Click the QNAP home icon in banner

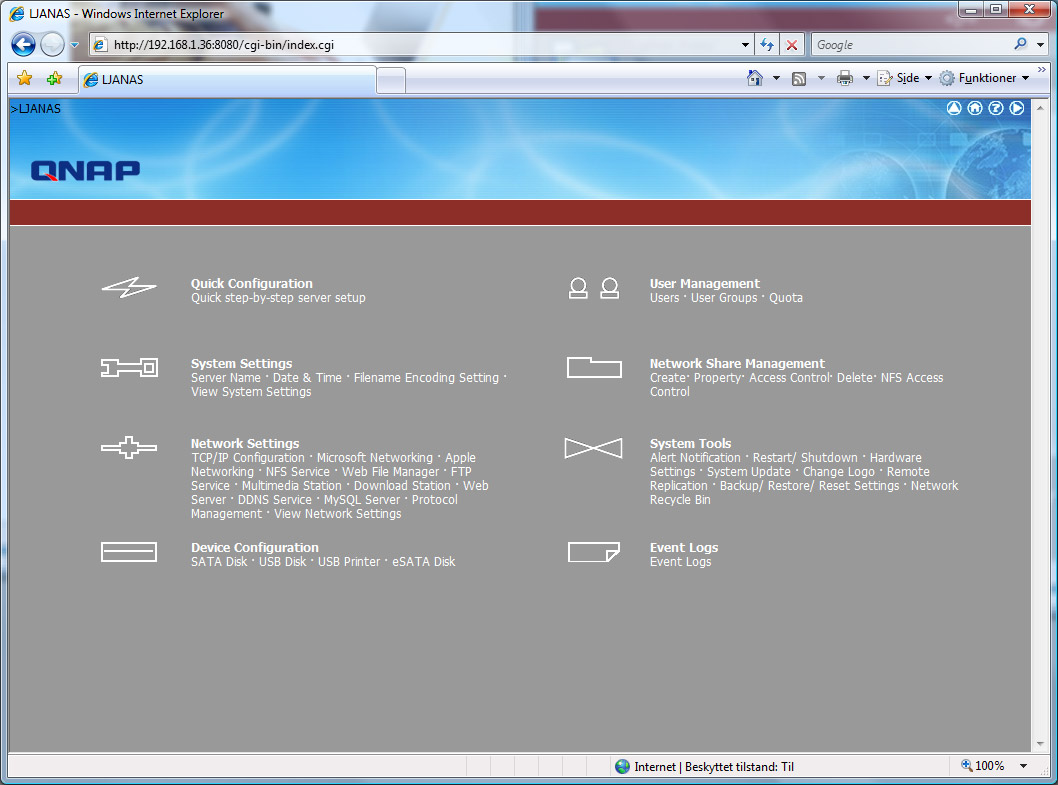point(975,108)
